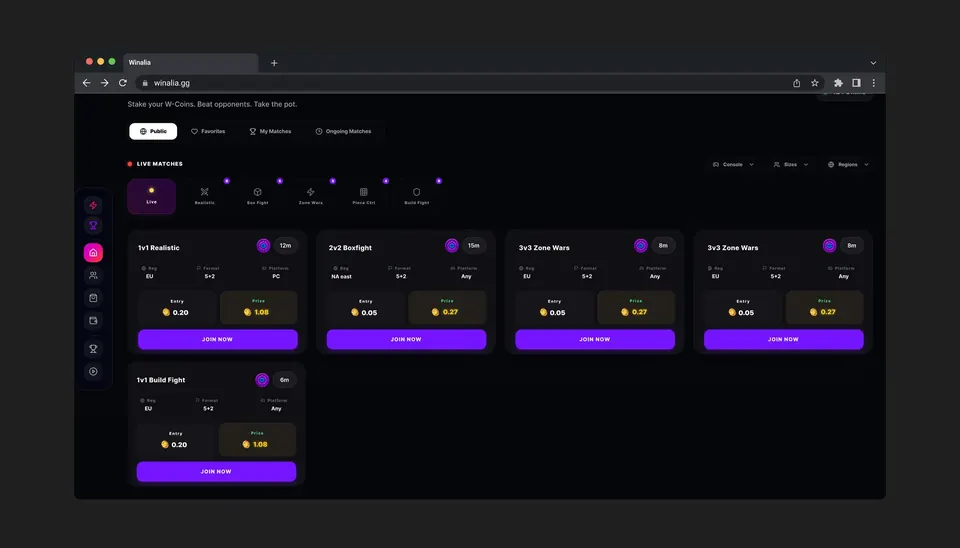
Task: Bookmark this page with the star icon
Action: point(815,83)
